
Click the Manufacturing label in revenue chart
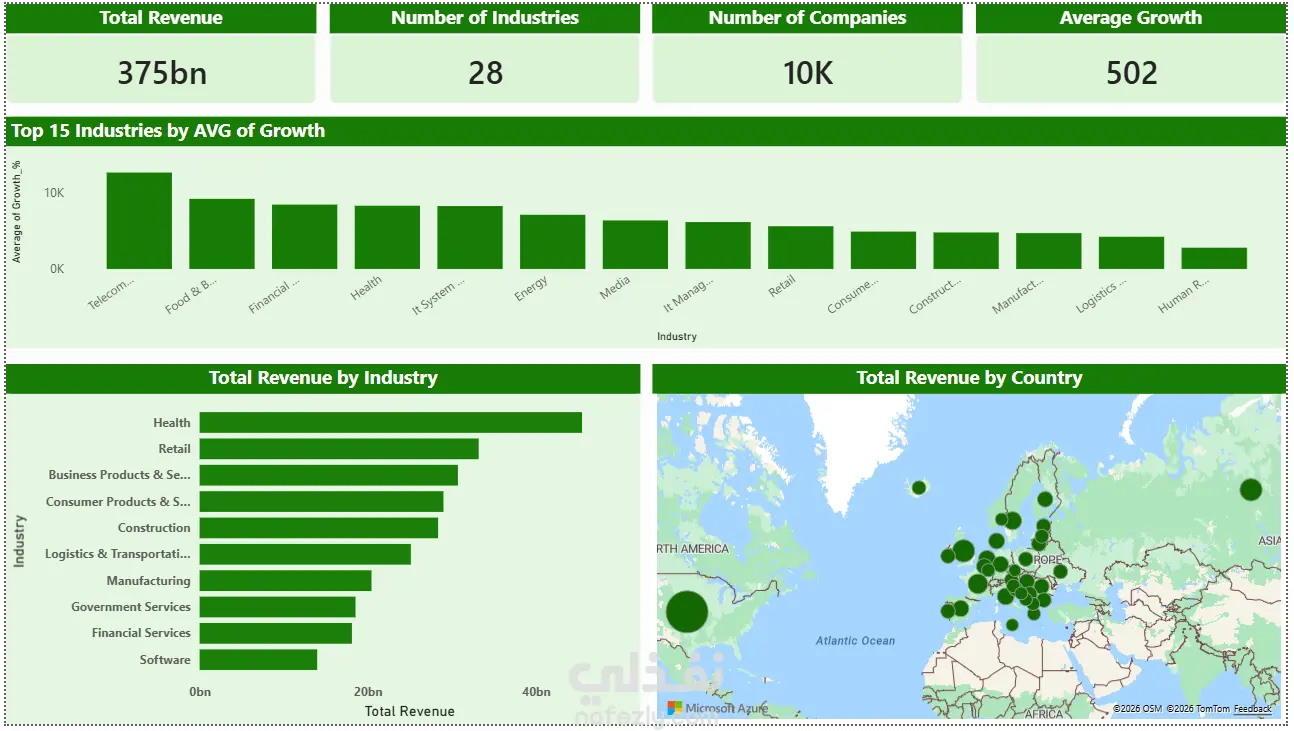pyautogui.click(x=149, y=581)
